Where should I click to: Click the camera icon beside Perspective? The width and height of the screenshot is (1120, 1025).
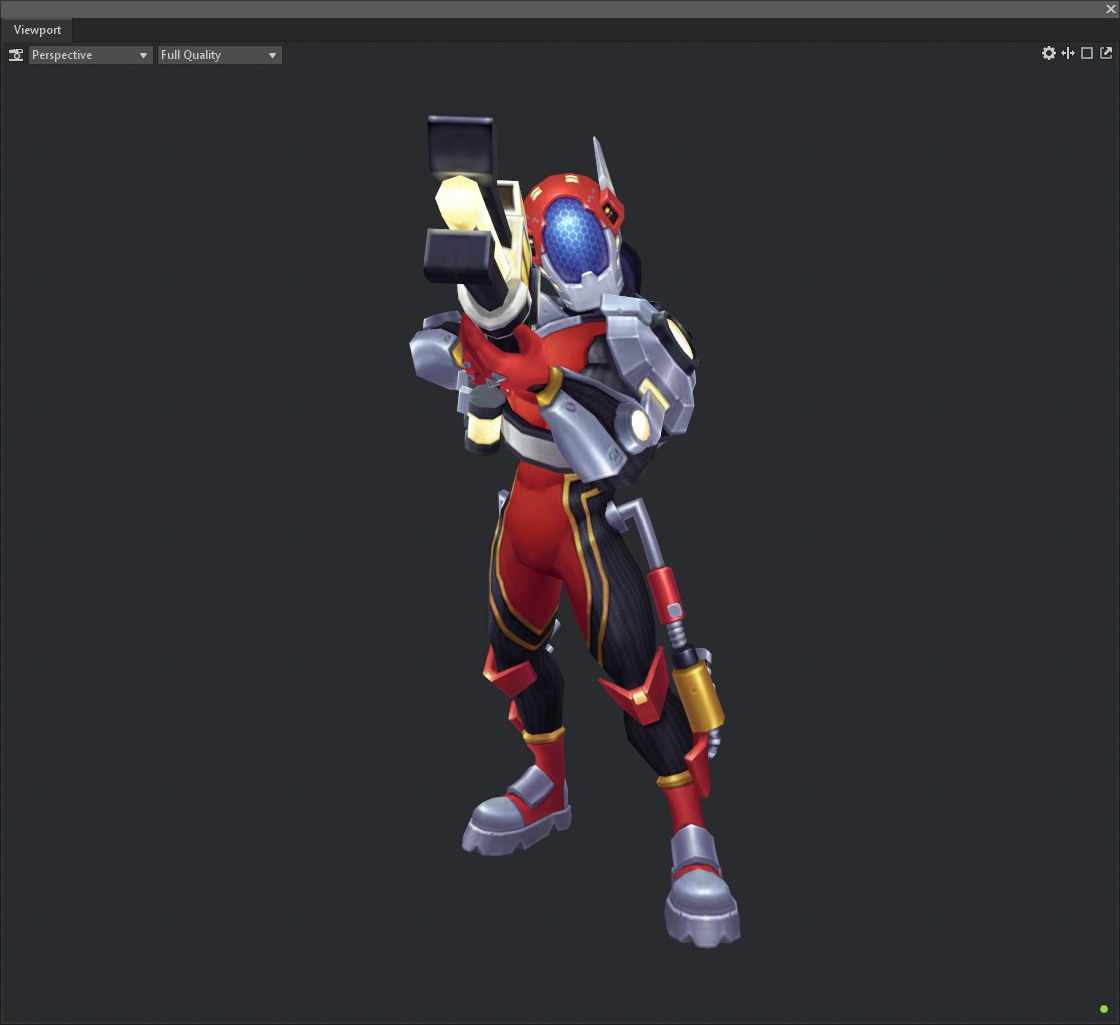[x=16, y=55]
